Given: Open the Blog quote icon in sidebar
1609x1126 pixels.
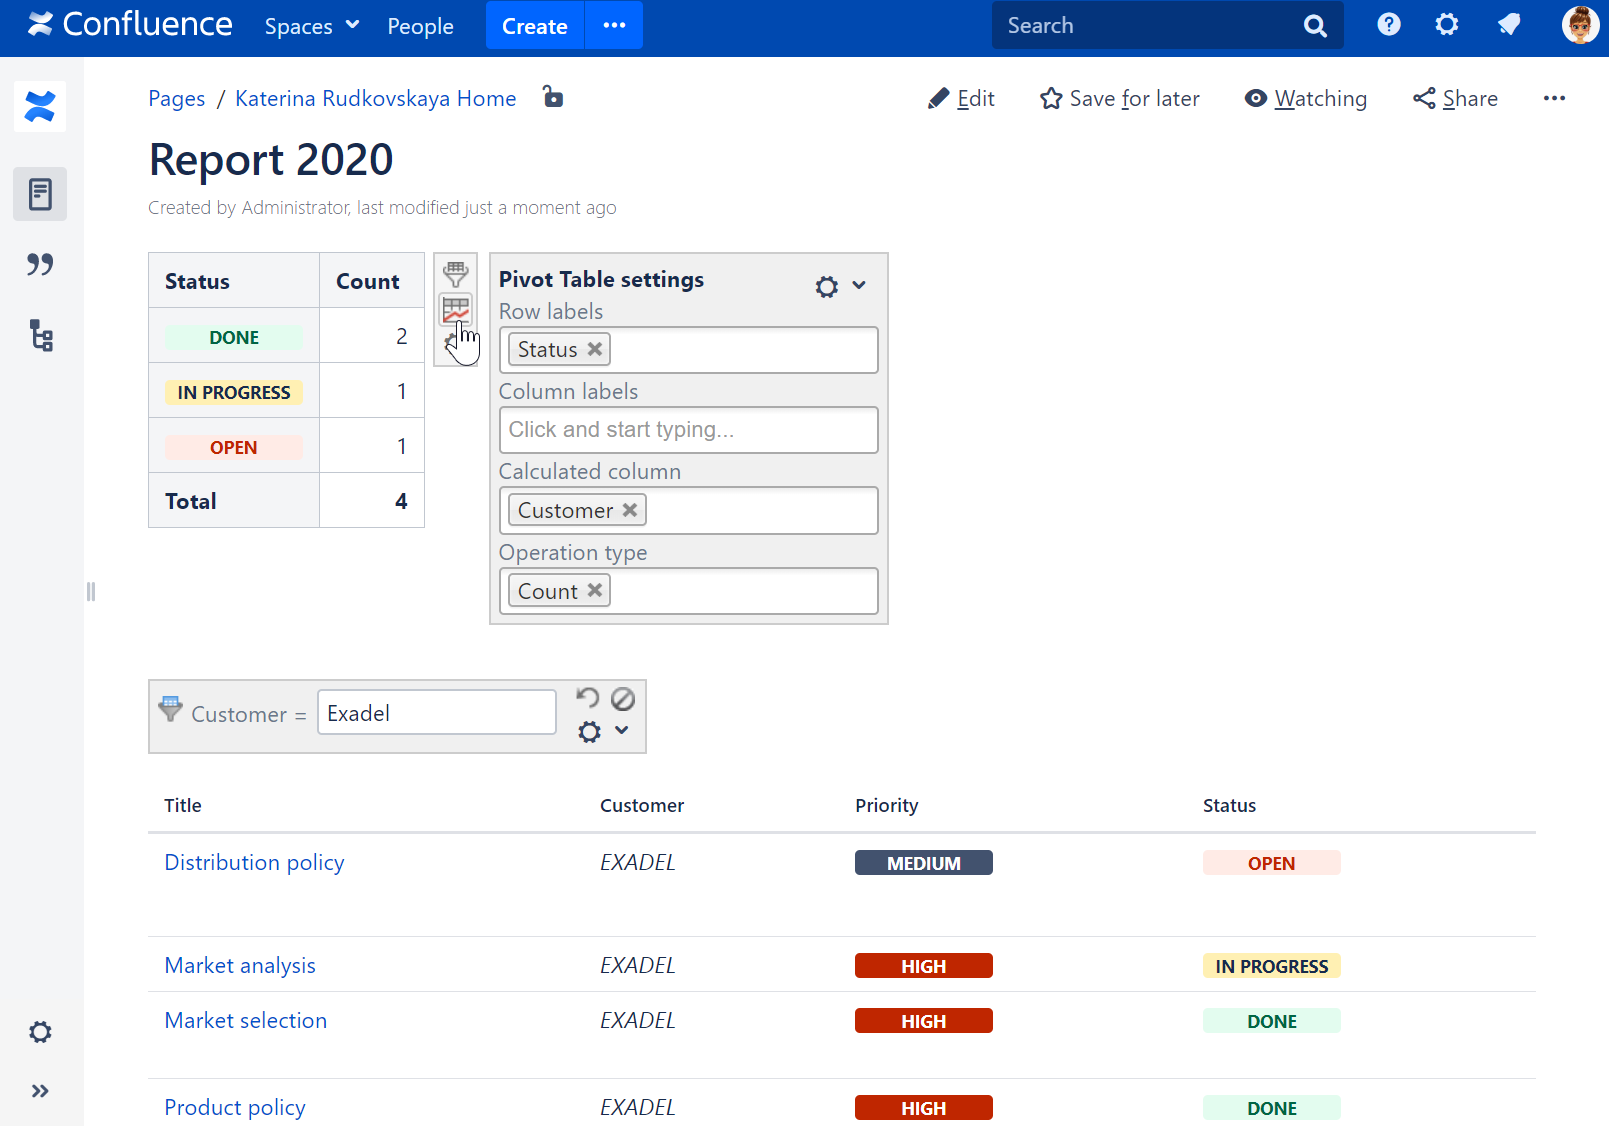Looking at the screenshot, I should [x=40, y=265].
